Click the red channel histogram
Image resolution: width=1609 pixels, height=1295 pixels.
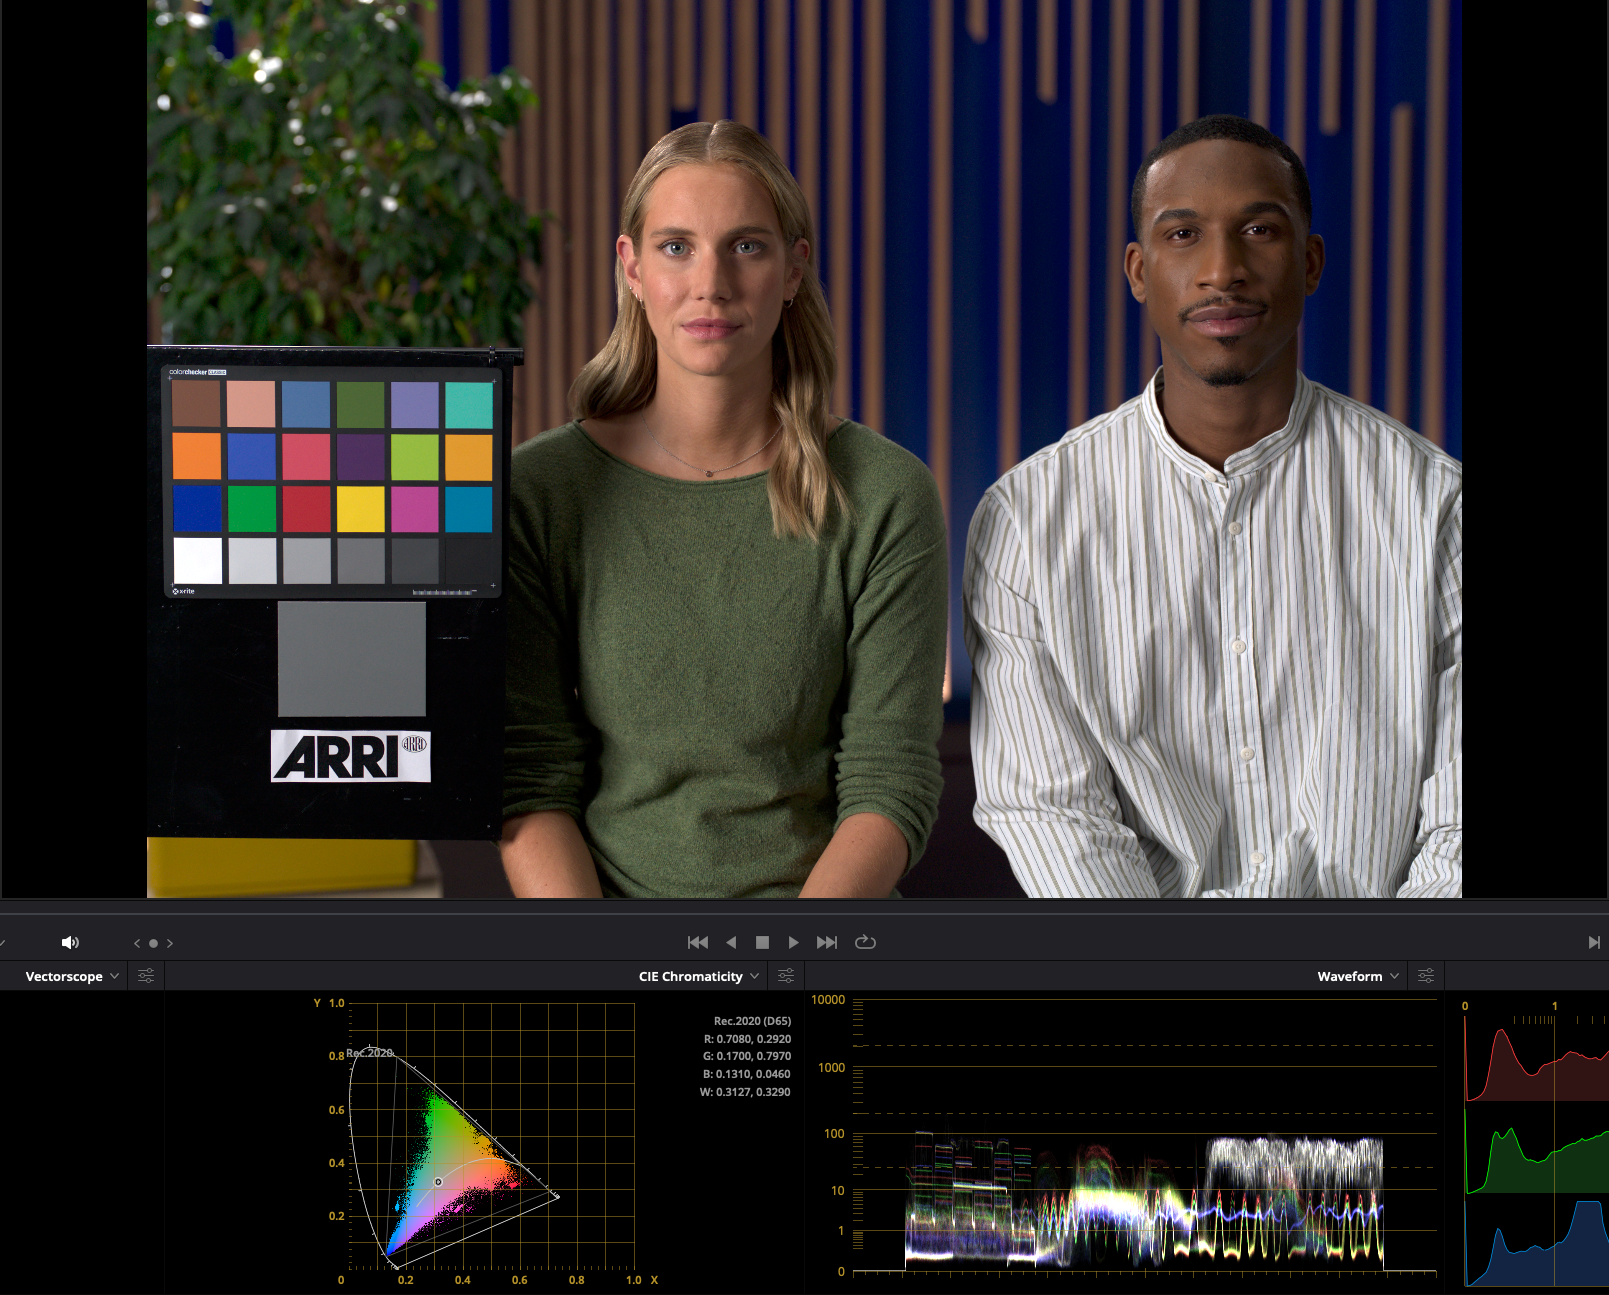tap(1535, 1064)
